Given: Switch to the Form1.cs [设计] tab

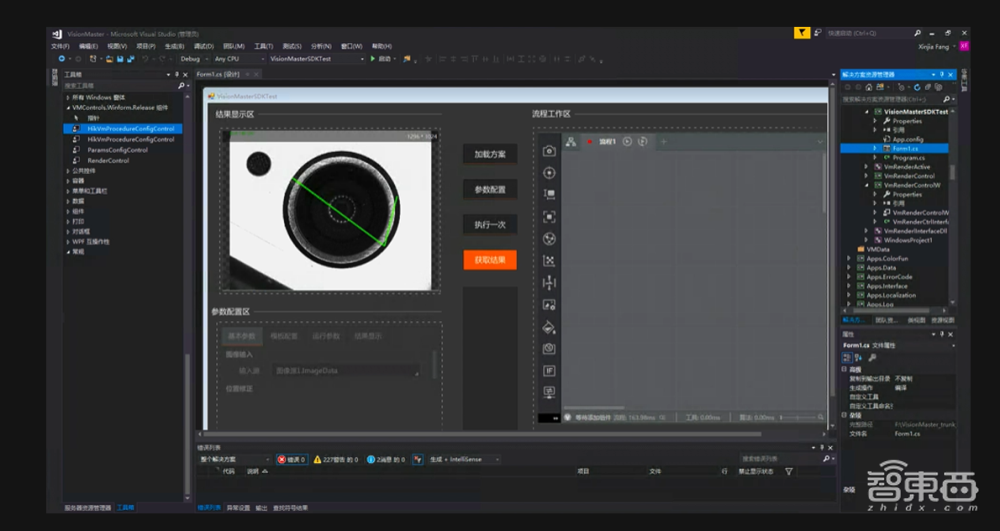Looking at the screenshot, I should [x=219, y=74].
